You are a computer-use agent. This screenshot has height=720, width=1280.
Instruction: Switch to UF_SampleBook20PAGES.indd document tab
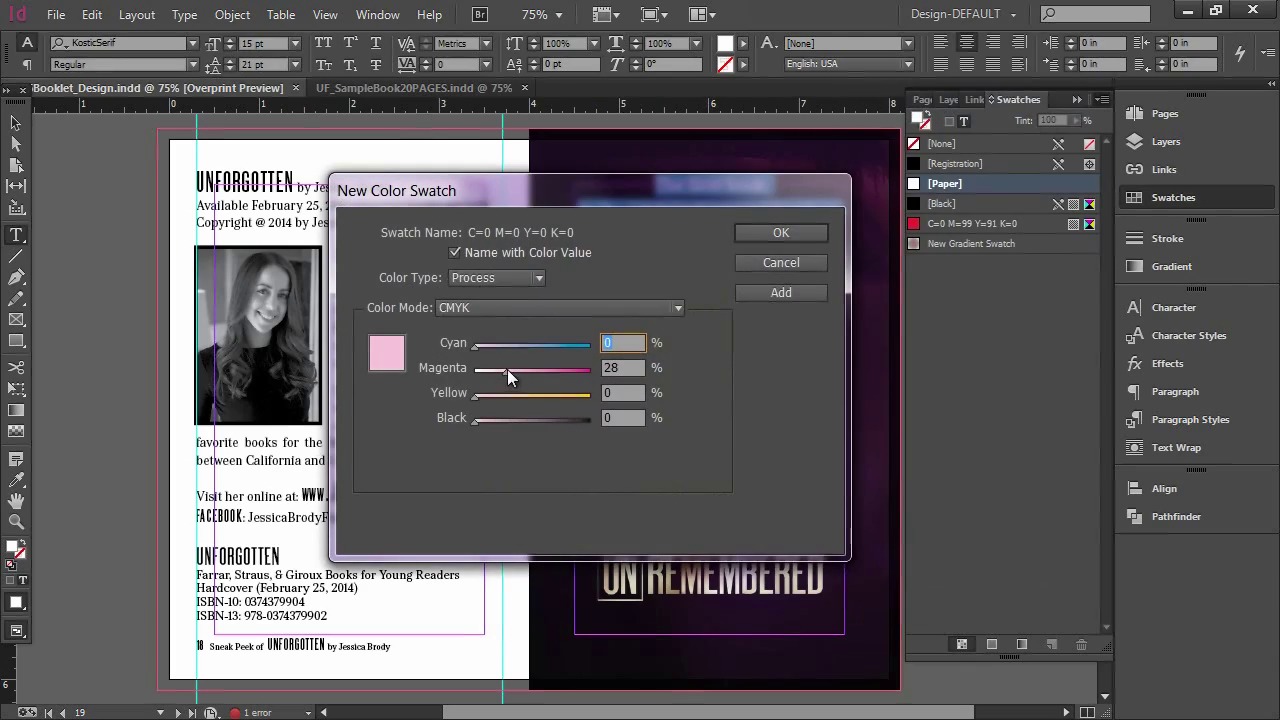pos(413,88)
